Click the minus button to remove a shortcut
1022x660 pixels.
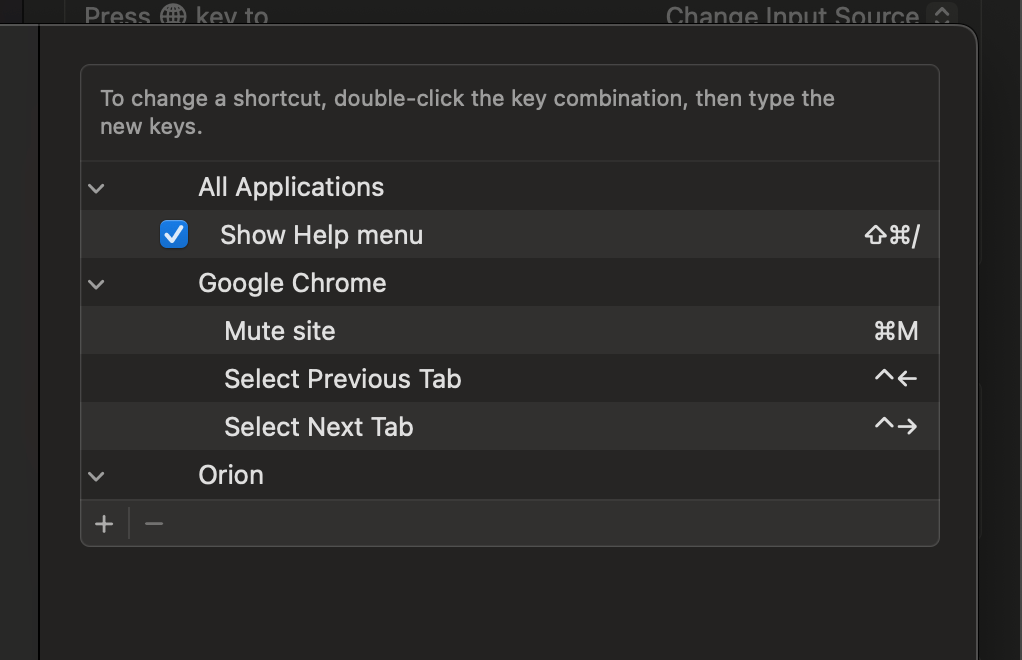154,524
